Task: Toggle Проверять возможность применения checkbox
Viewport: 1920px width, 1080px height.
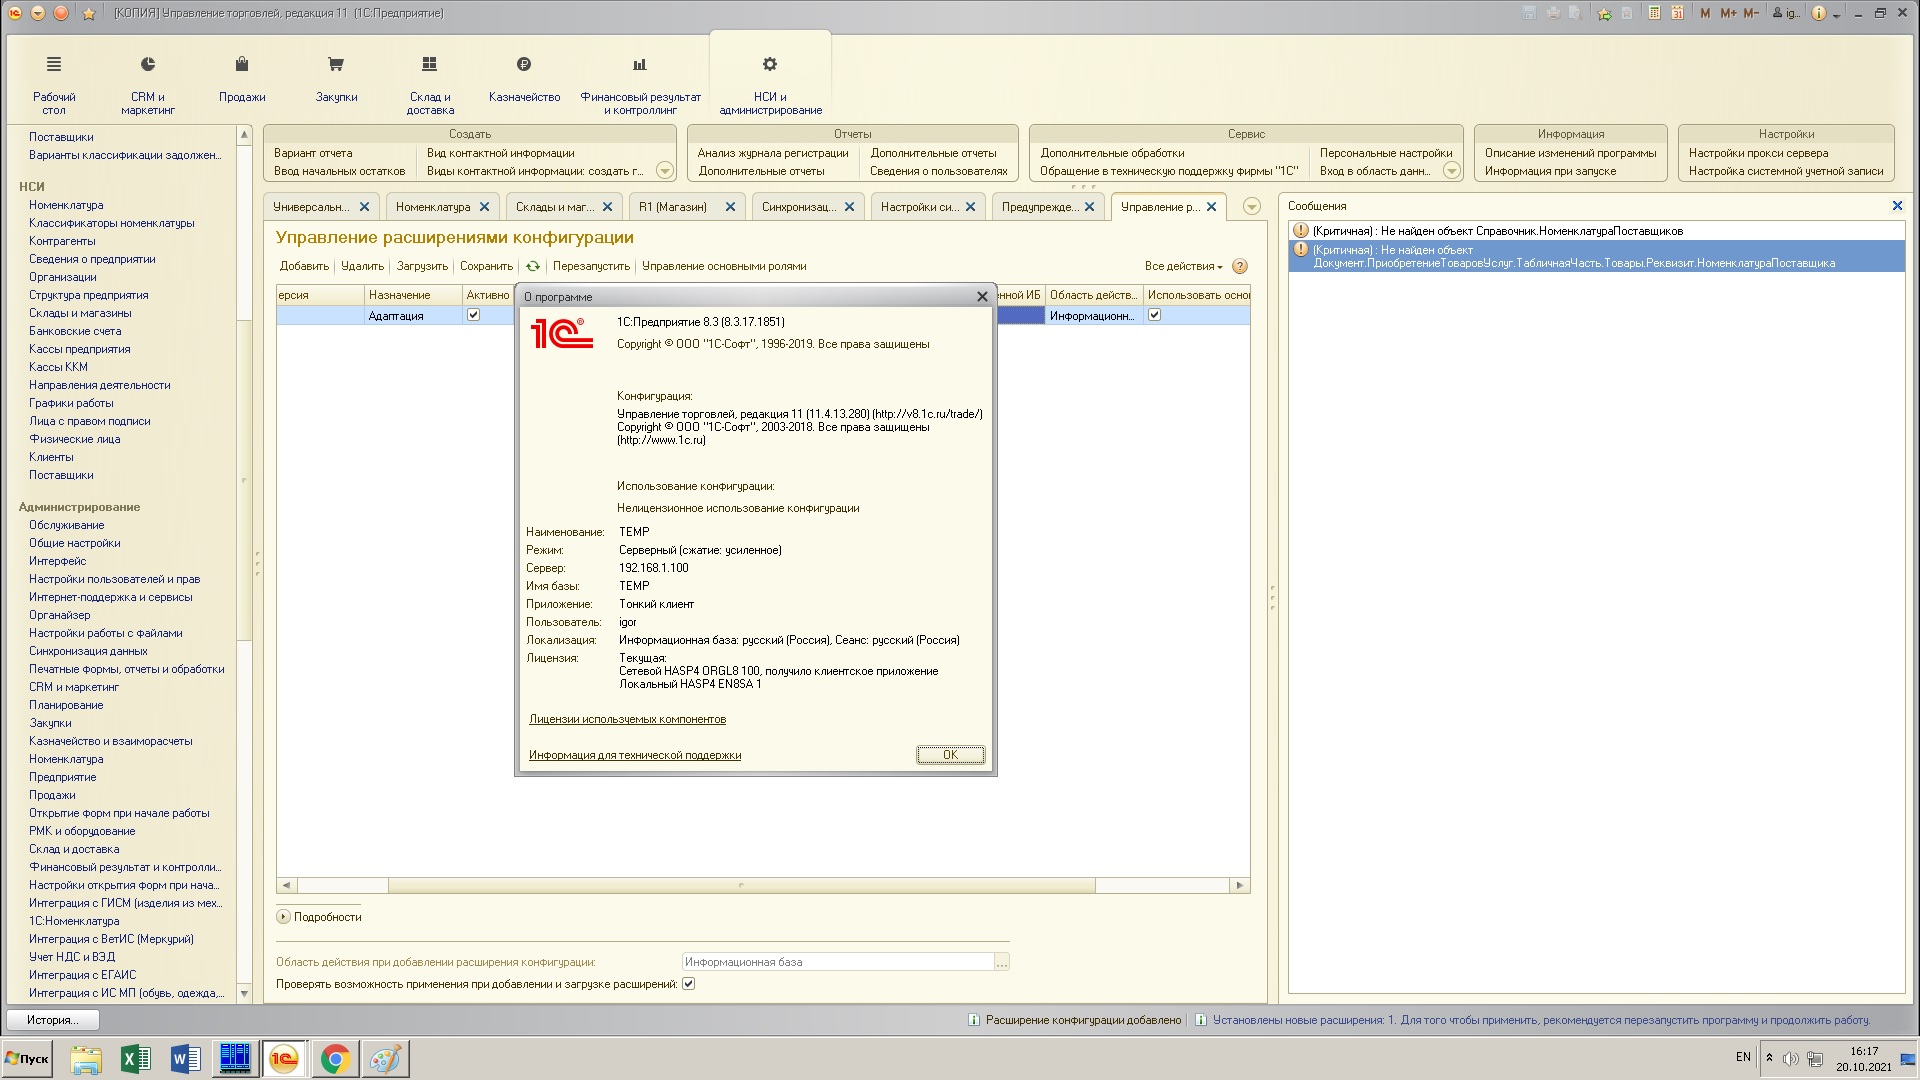Action: coord(688,984)
